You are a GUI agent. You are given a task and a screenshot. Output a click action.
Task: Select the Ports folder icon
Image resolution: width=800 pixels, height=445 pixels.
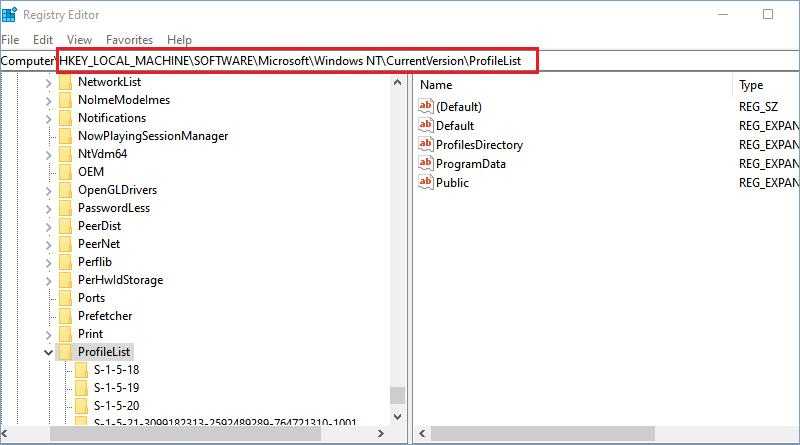click(x=65, y=298)
